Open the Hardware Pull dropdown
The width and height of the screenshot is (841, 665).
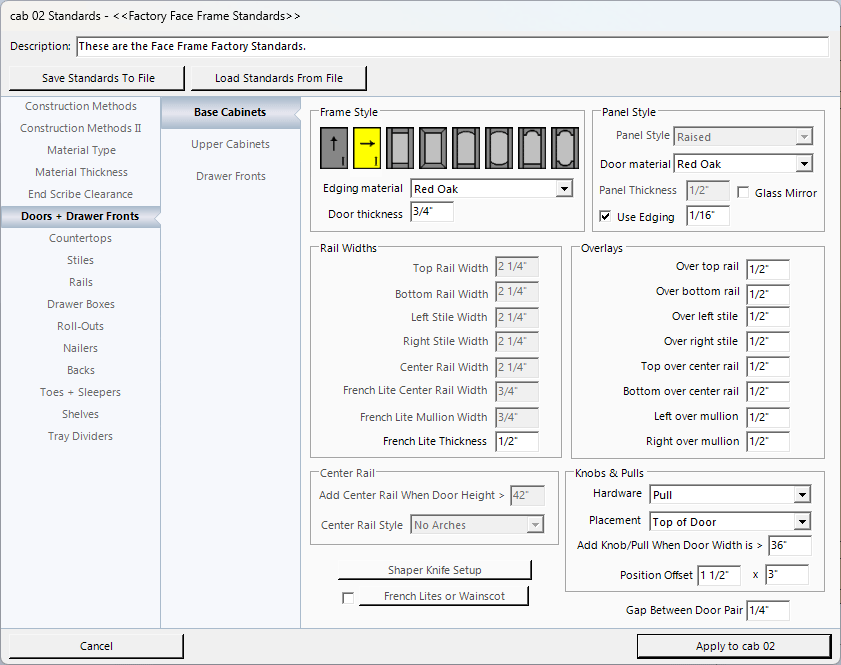[x=801, y=495]
